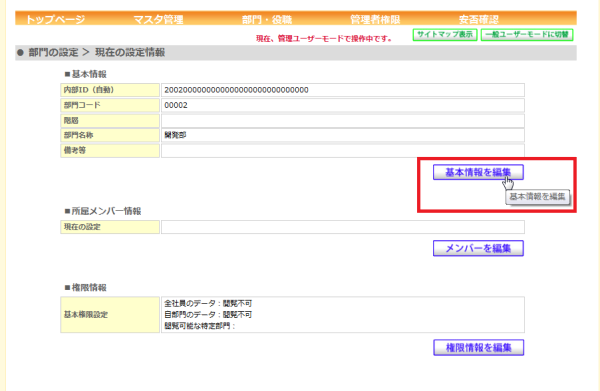The image size is (600, 391).
Task: Click the メンバーを編集 button
Action: [478, 248]
